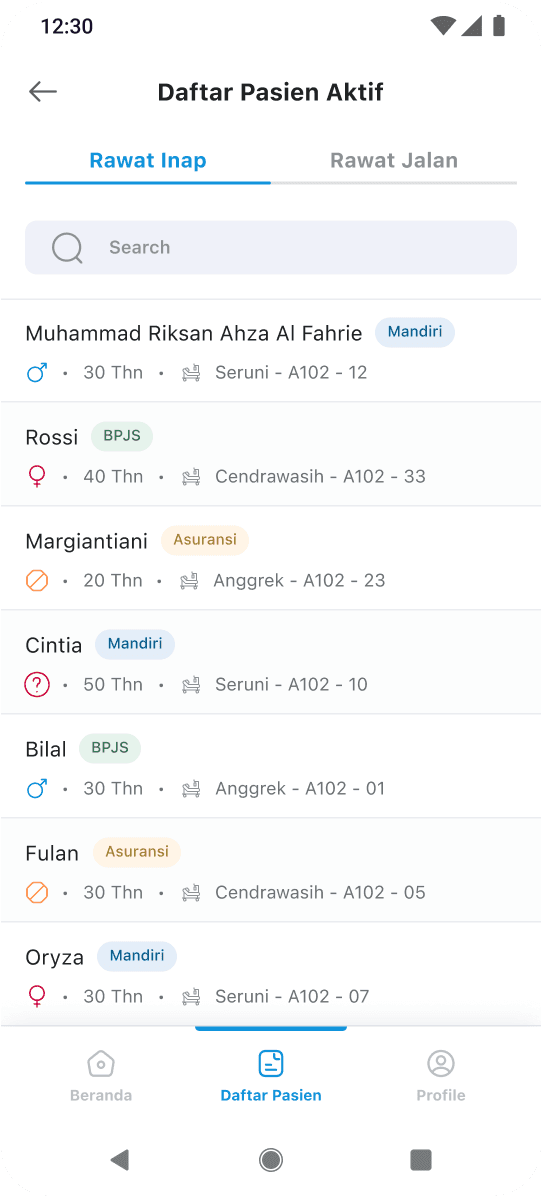The image size is (541, 1196).
Task: Open patient Margiantiani's list entry
Action: point(271,558)
